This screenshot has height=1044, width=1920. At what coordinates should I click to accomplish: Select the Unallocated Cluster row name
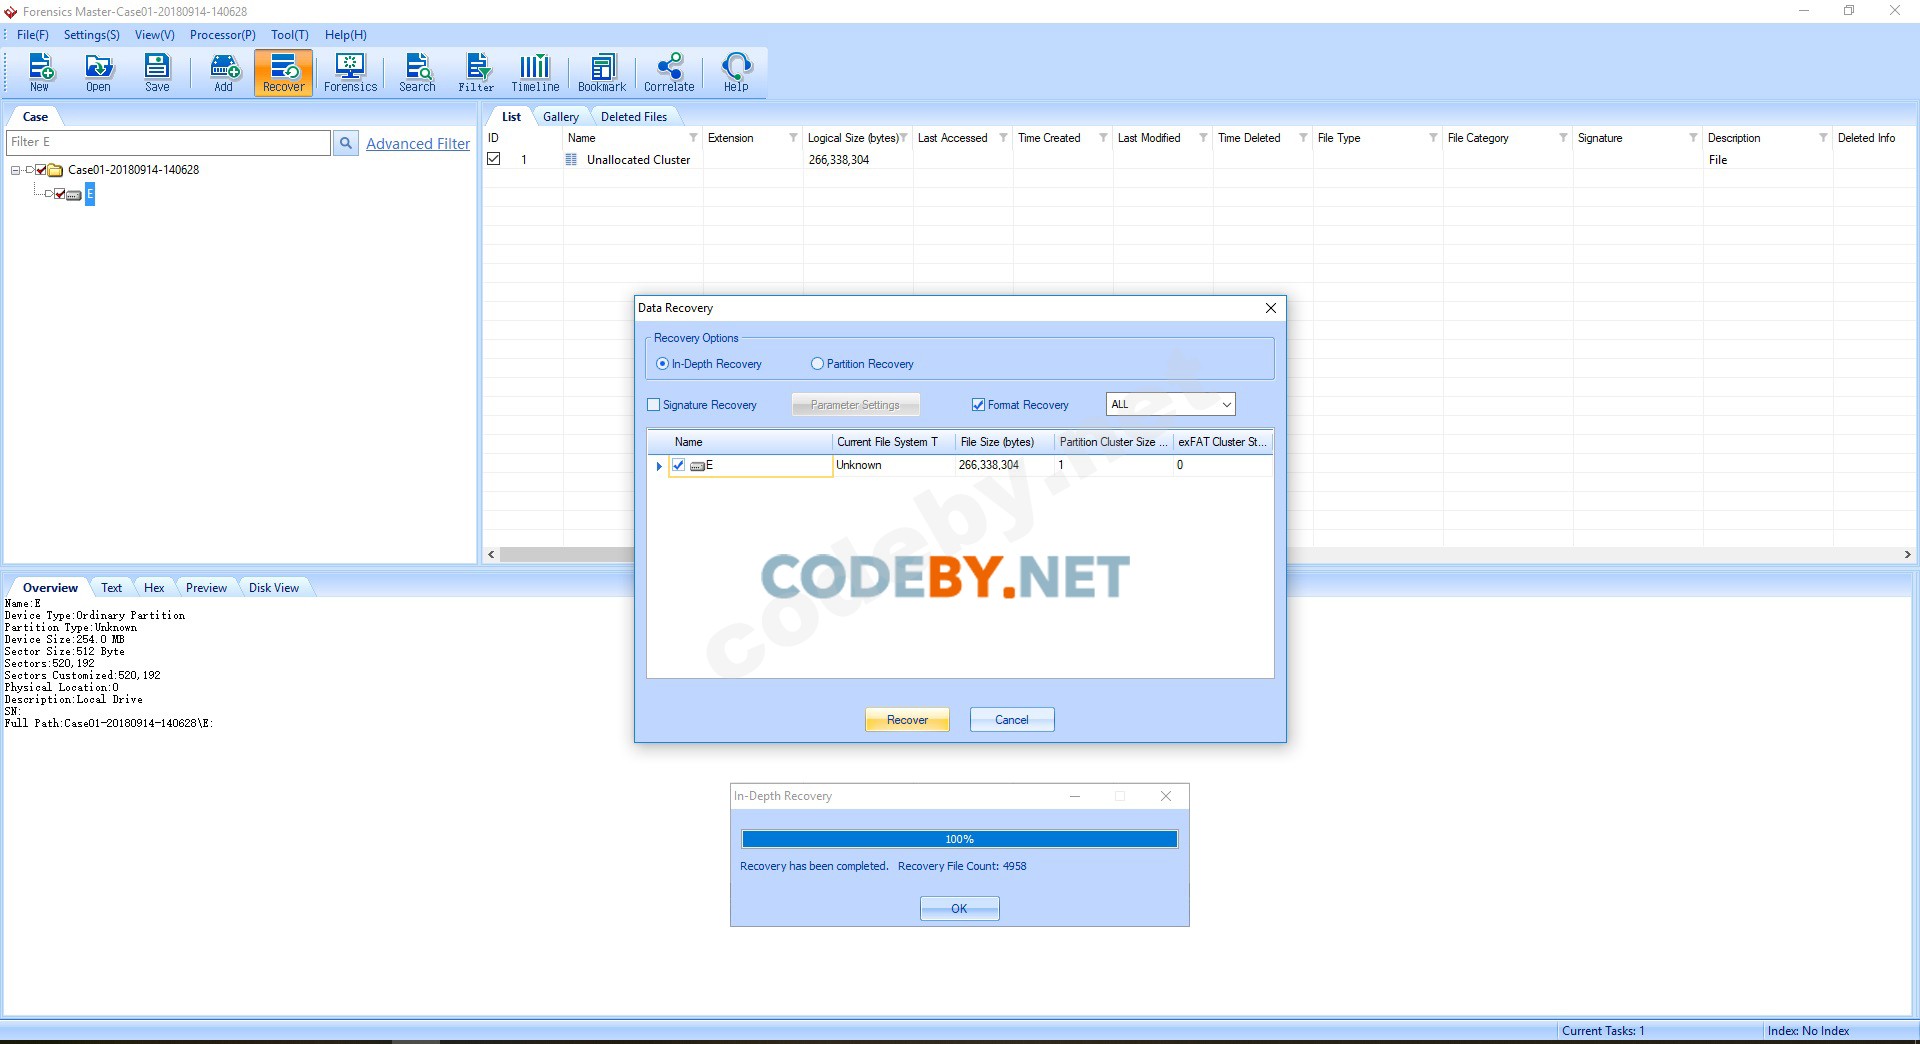click(638, 160)
